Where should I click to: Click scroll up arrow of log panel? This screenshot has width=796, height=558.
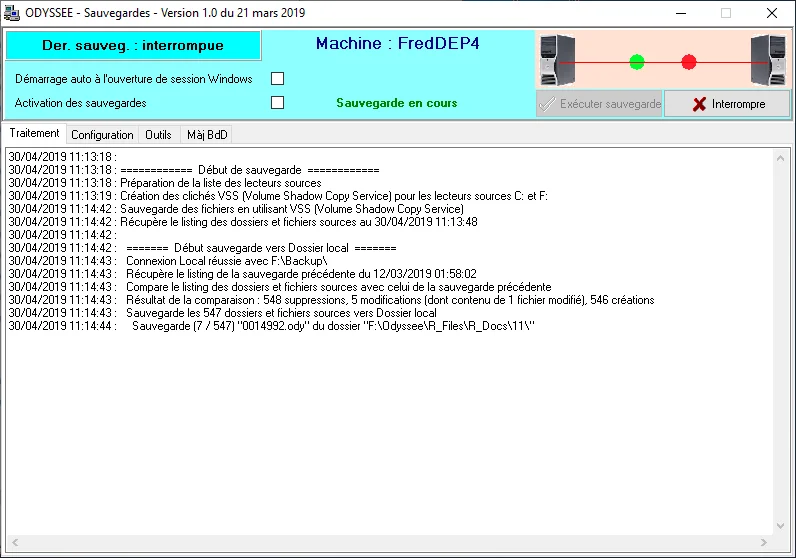(780, 158)
